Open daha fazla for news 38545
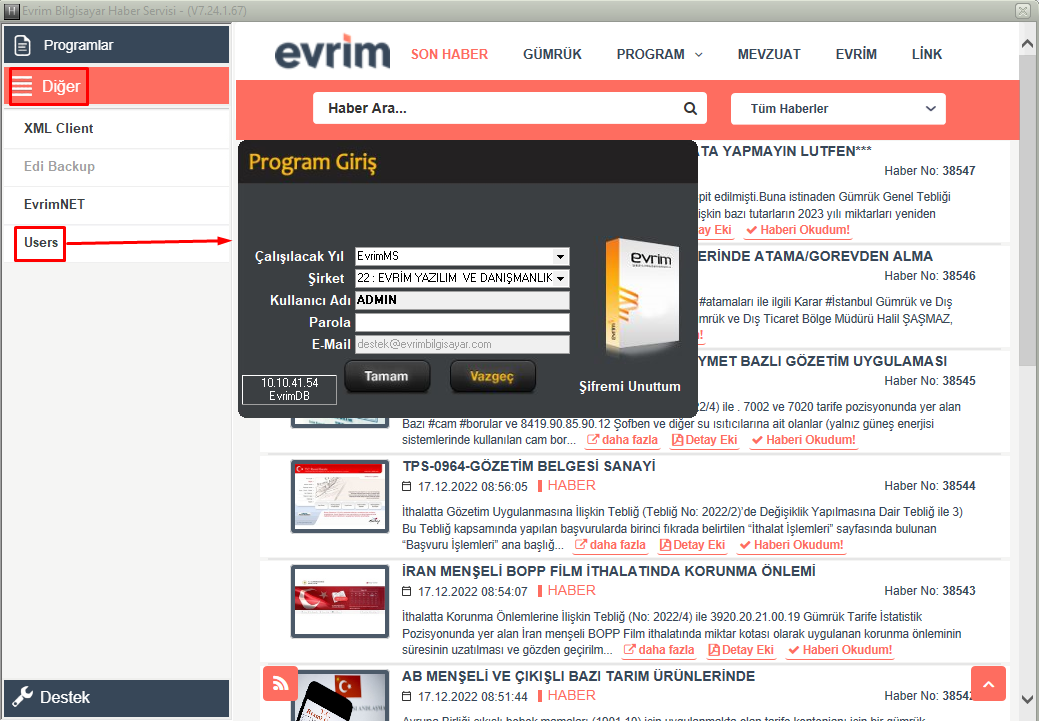The height and width of the screenshot is (721, 1039). [622, 440]
